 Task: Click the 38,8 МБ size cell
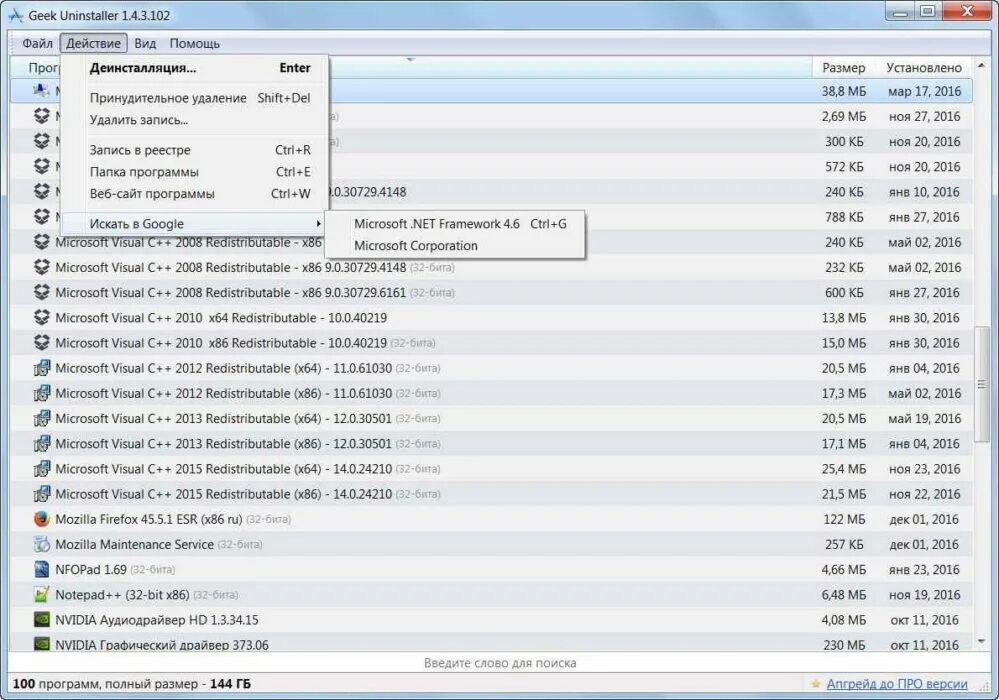pos(844,91)
